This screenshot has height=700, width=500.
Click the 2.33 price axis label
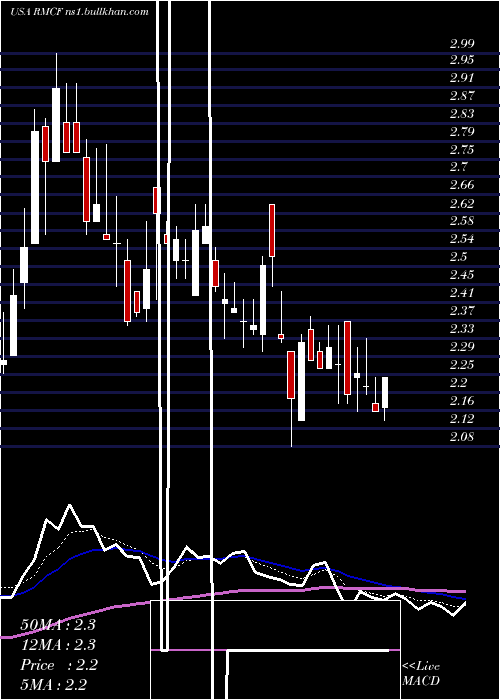tap(462, 329)
